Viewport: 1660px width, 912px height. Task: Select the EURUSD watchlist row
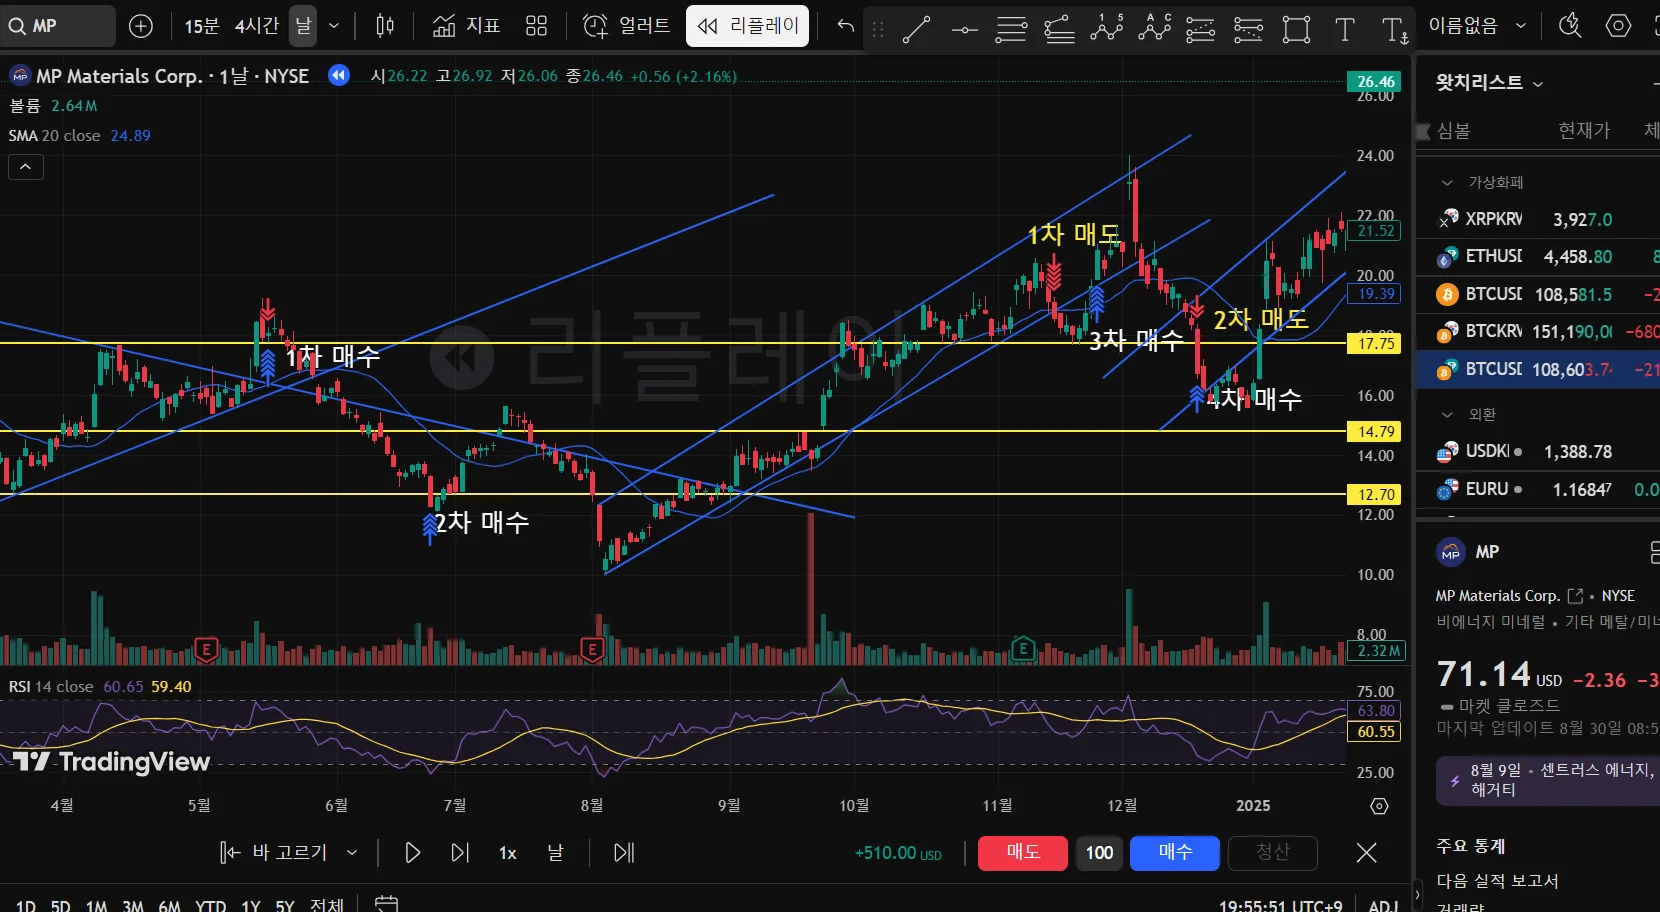tap(1538, 490)
